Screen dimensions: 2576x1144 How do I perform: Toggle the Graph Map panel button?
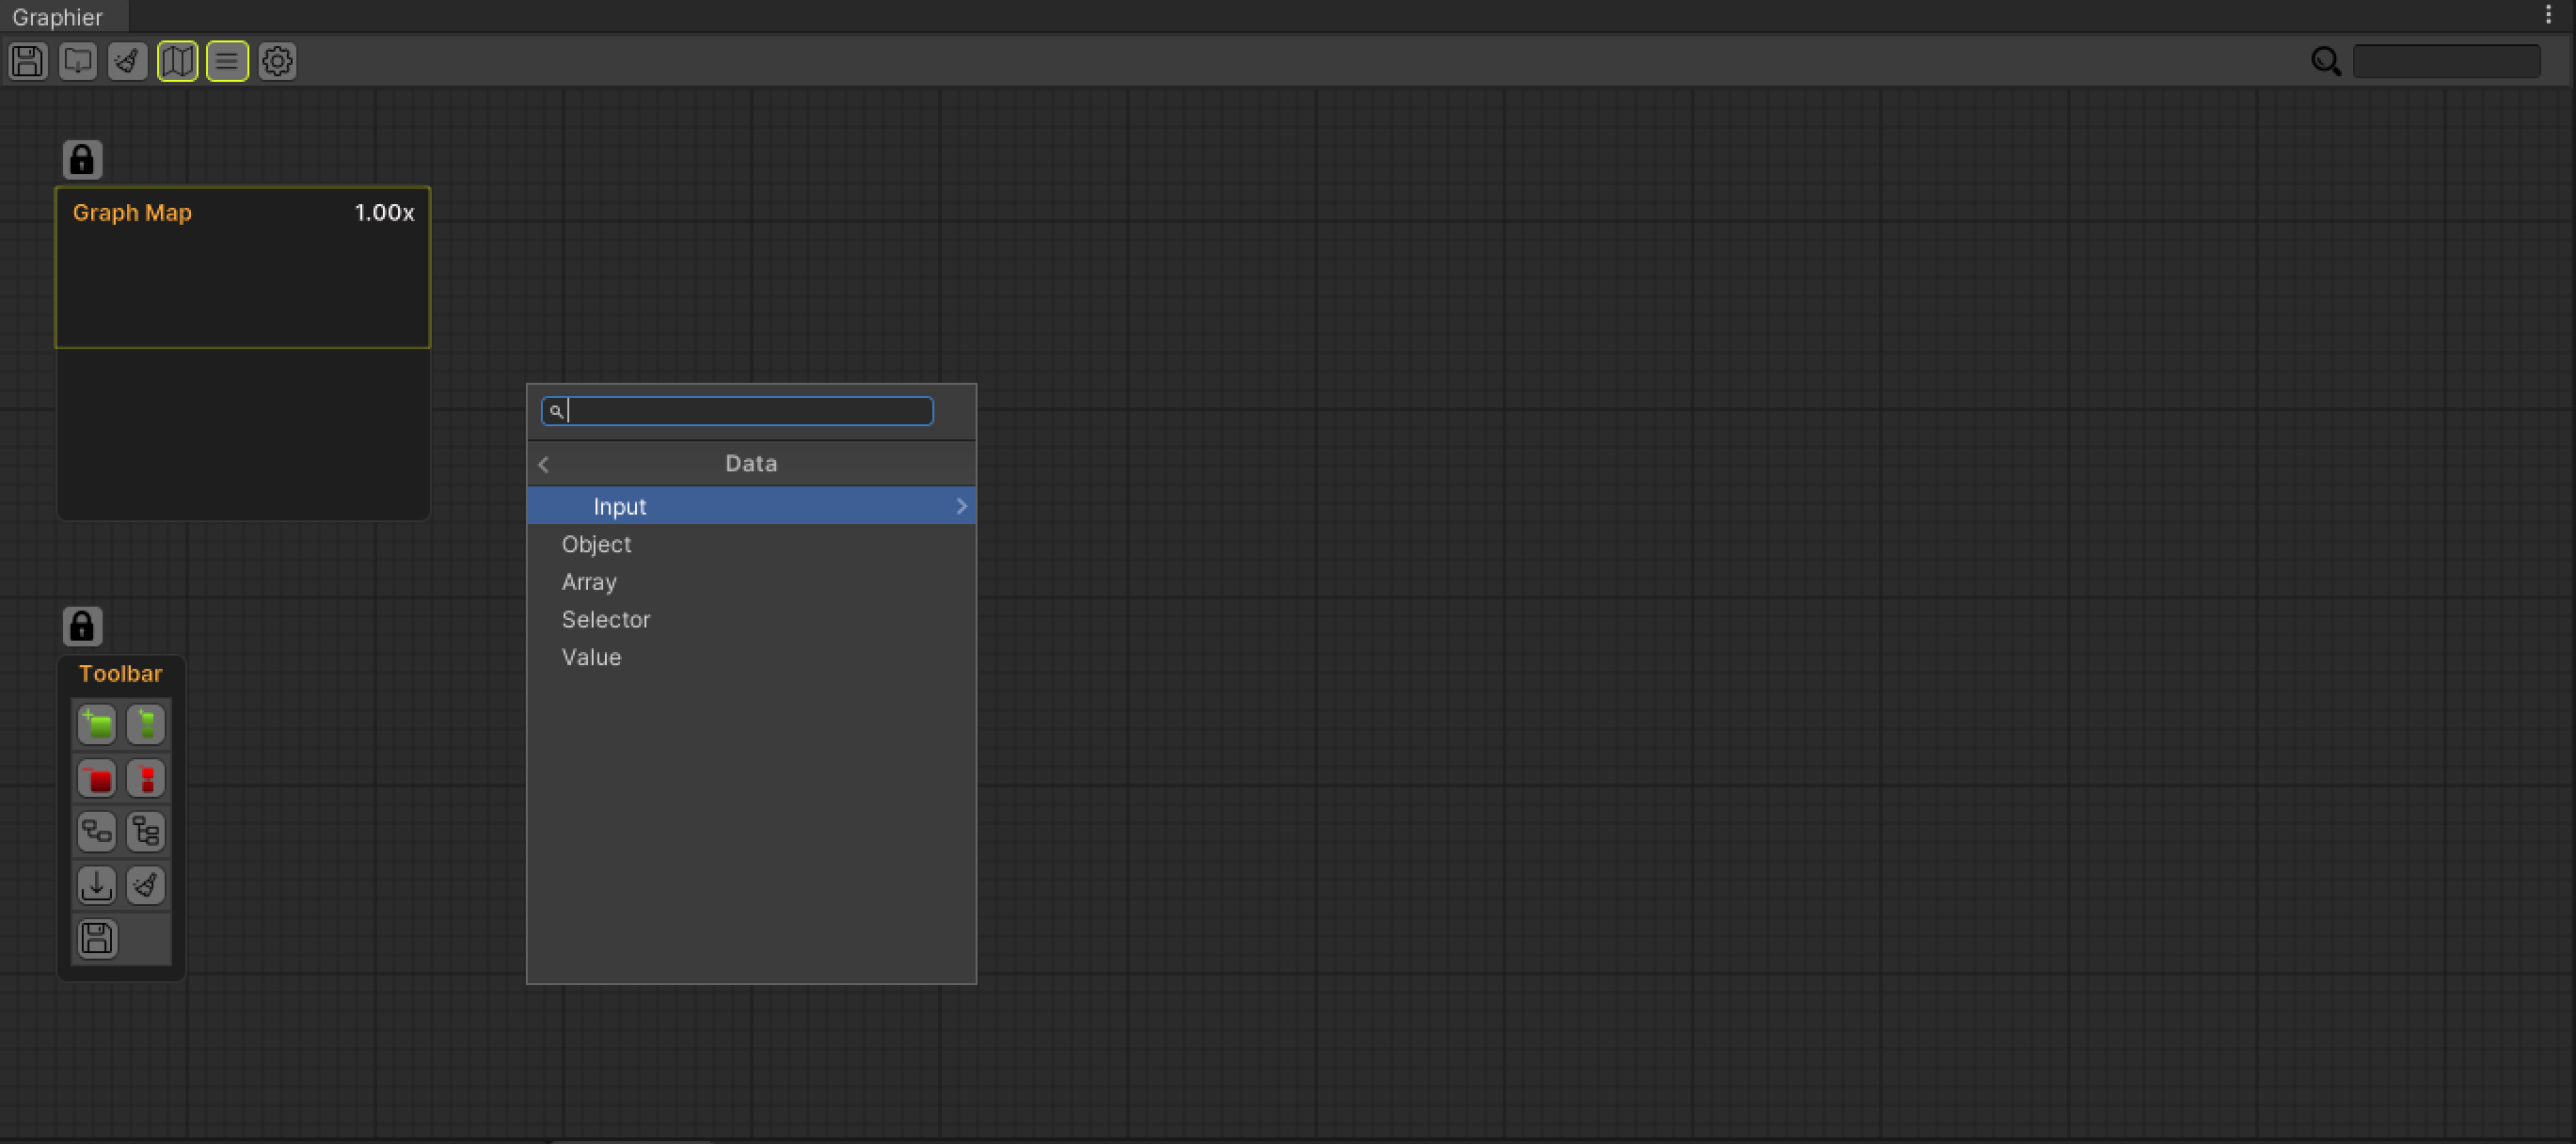click(178, 61)
